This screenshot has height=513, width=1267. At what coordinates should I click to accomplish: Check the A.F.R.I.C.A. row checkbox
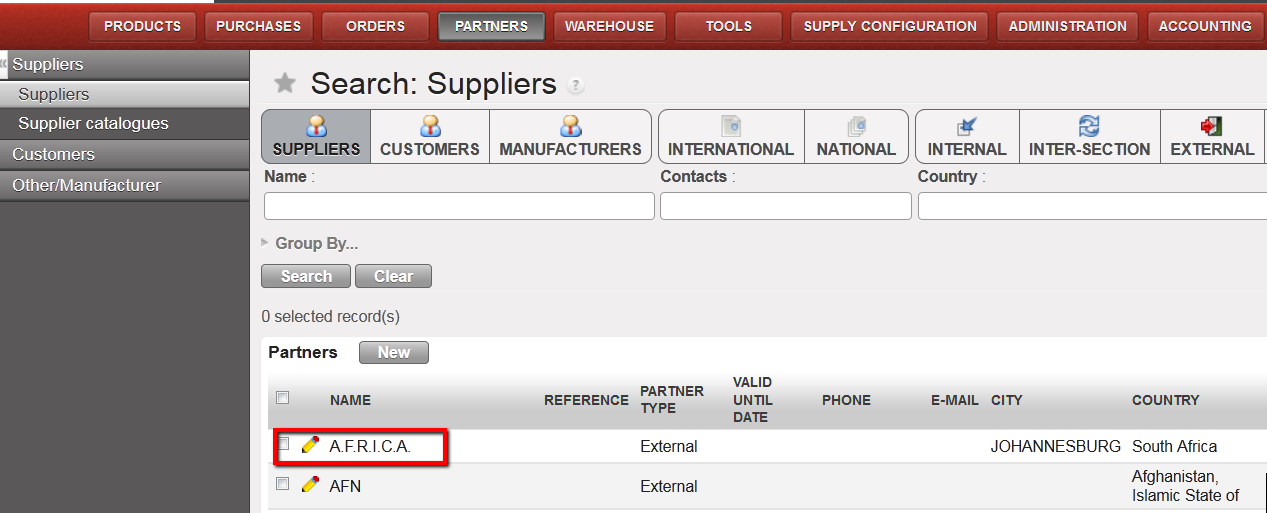[x=283, y=444]
